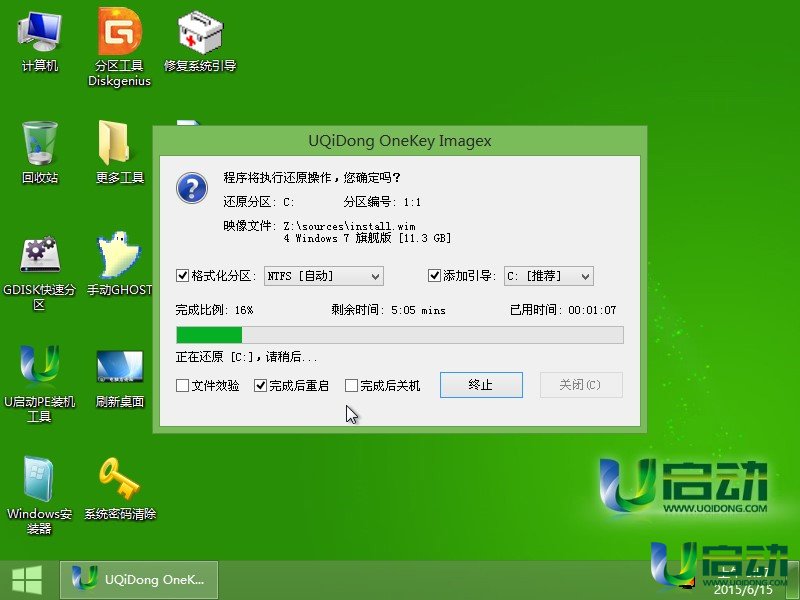Image resolution: width=800 pixels, height=600 pixels.
Task: Click the blue question mark dialog icon
Action: (192, 188)
